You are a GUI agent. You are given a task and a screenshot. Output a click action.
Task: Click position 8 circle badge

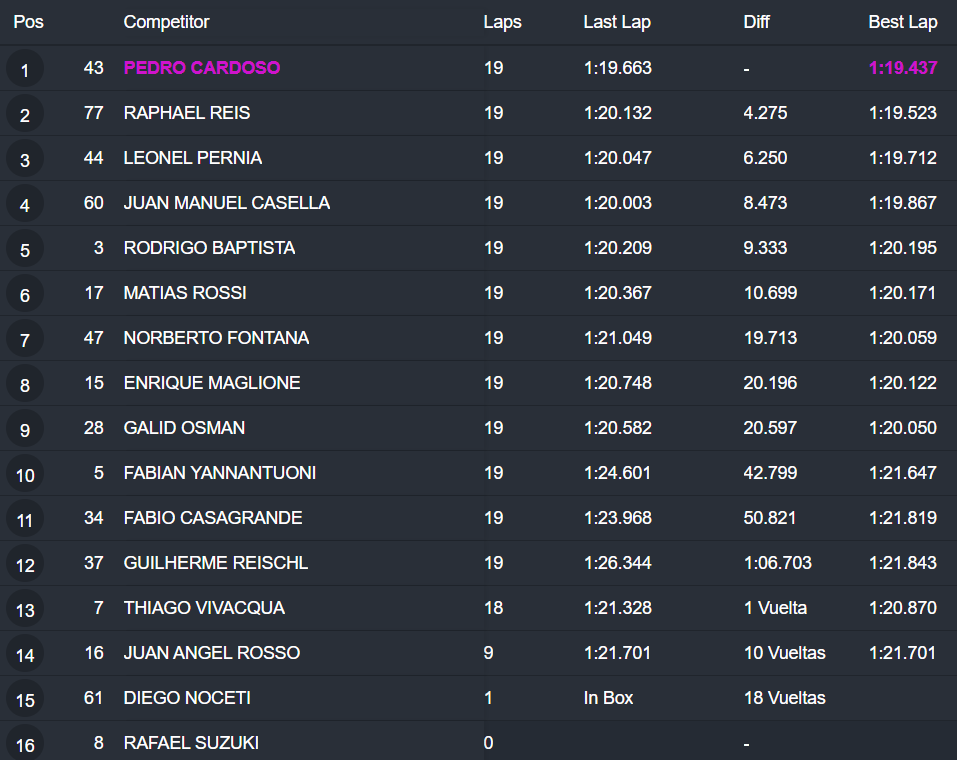25,385
